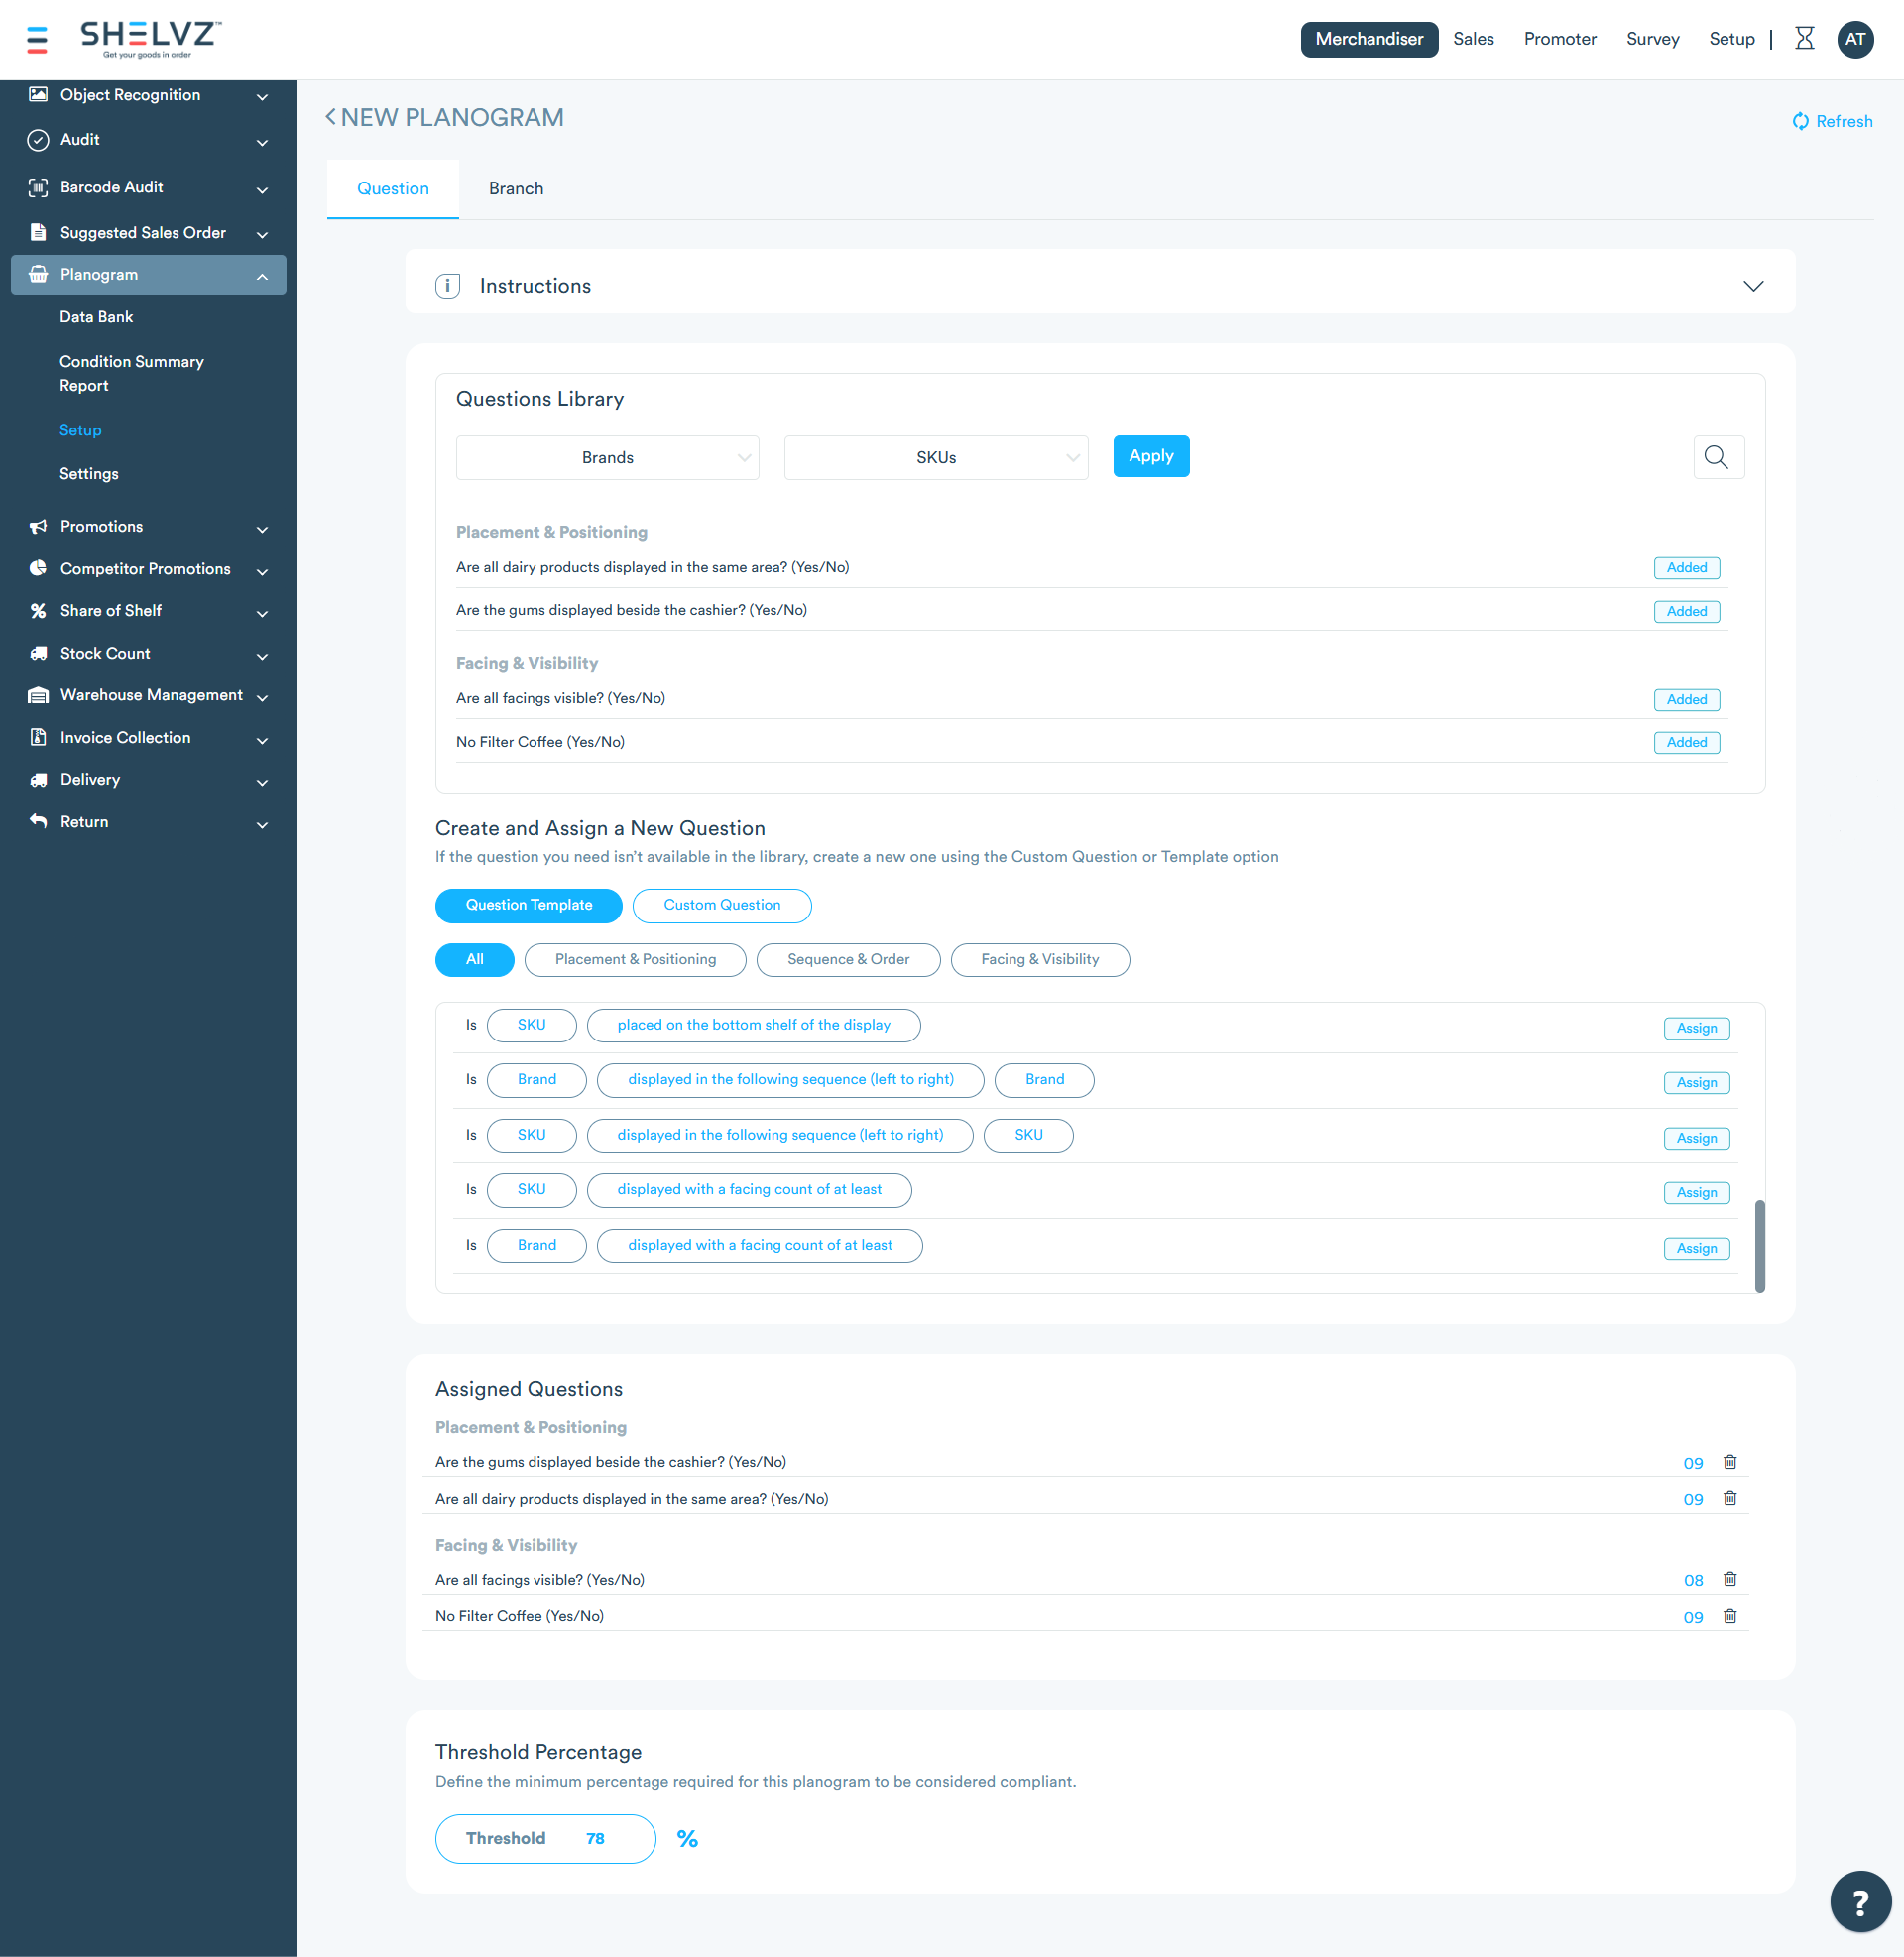This screenshot has height=1957, width=1904.
Task: Open the SKUs dropdown
Action: (x=935, y=457)
